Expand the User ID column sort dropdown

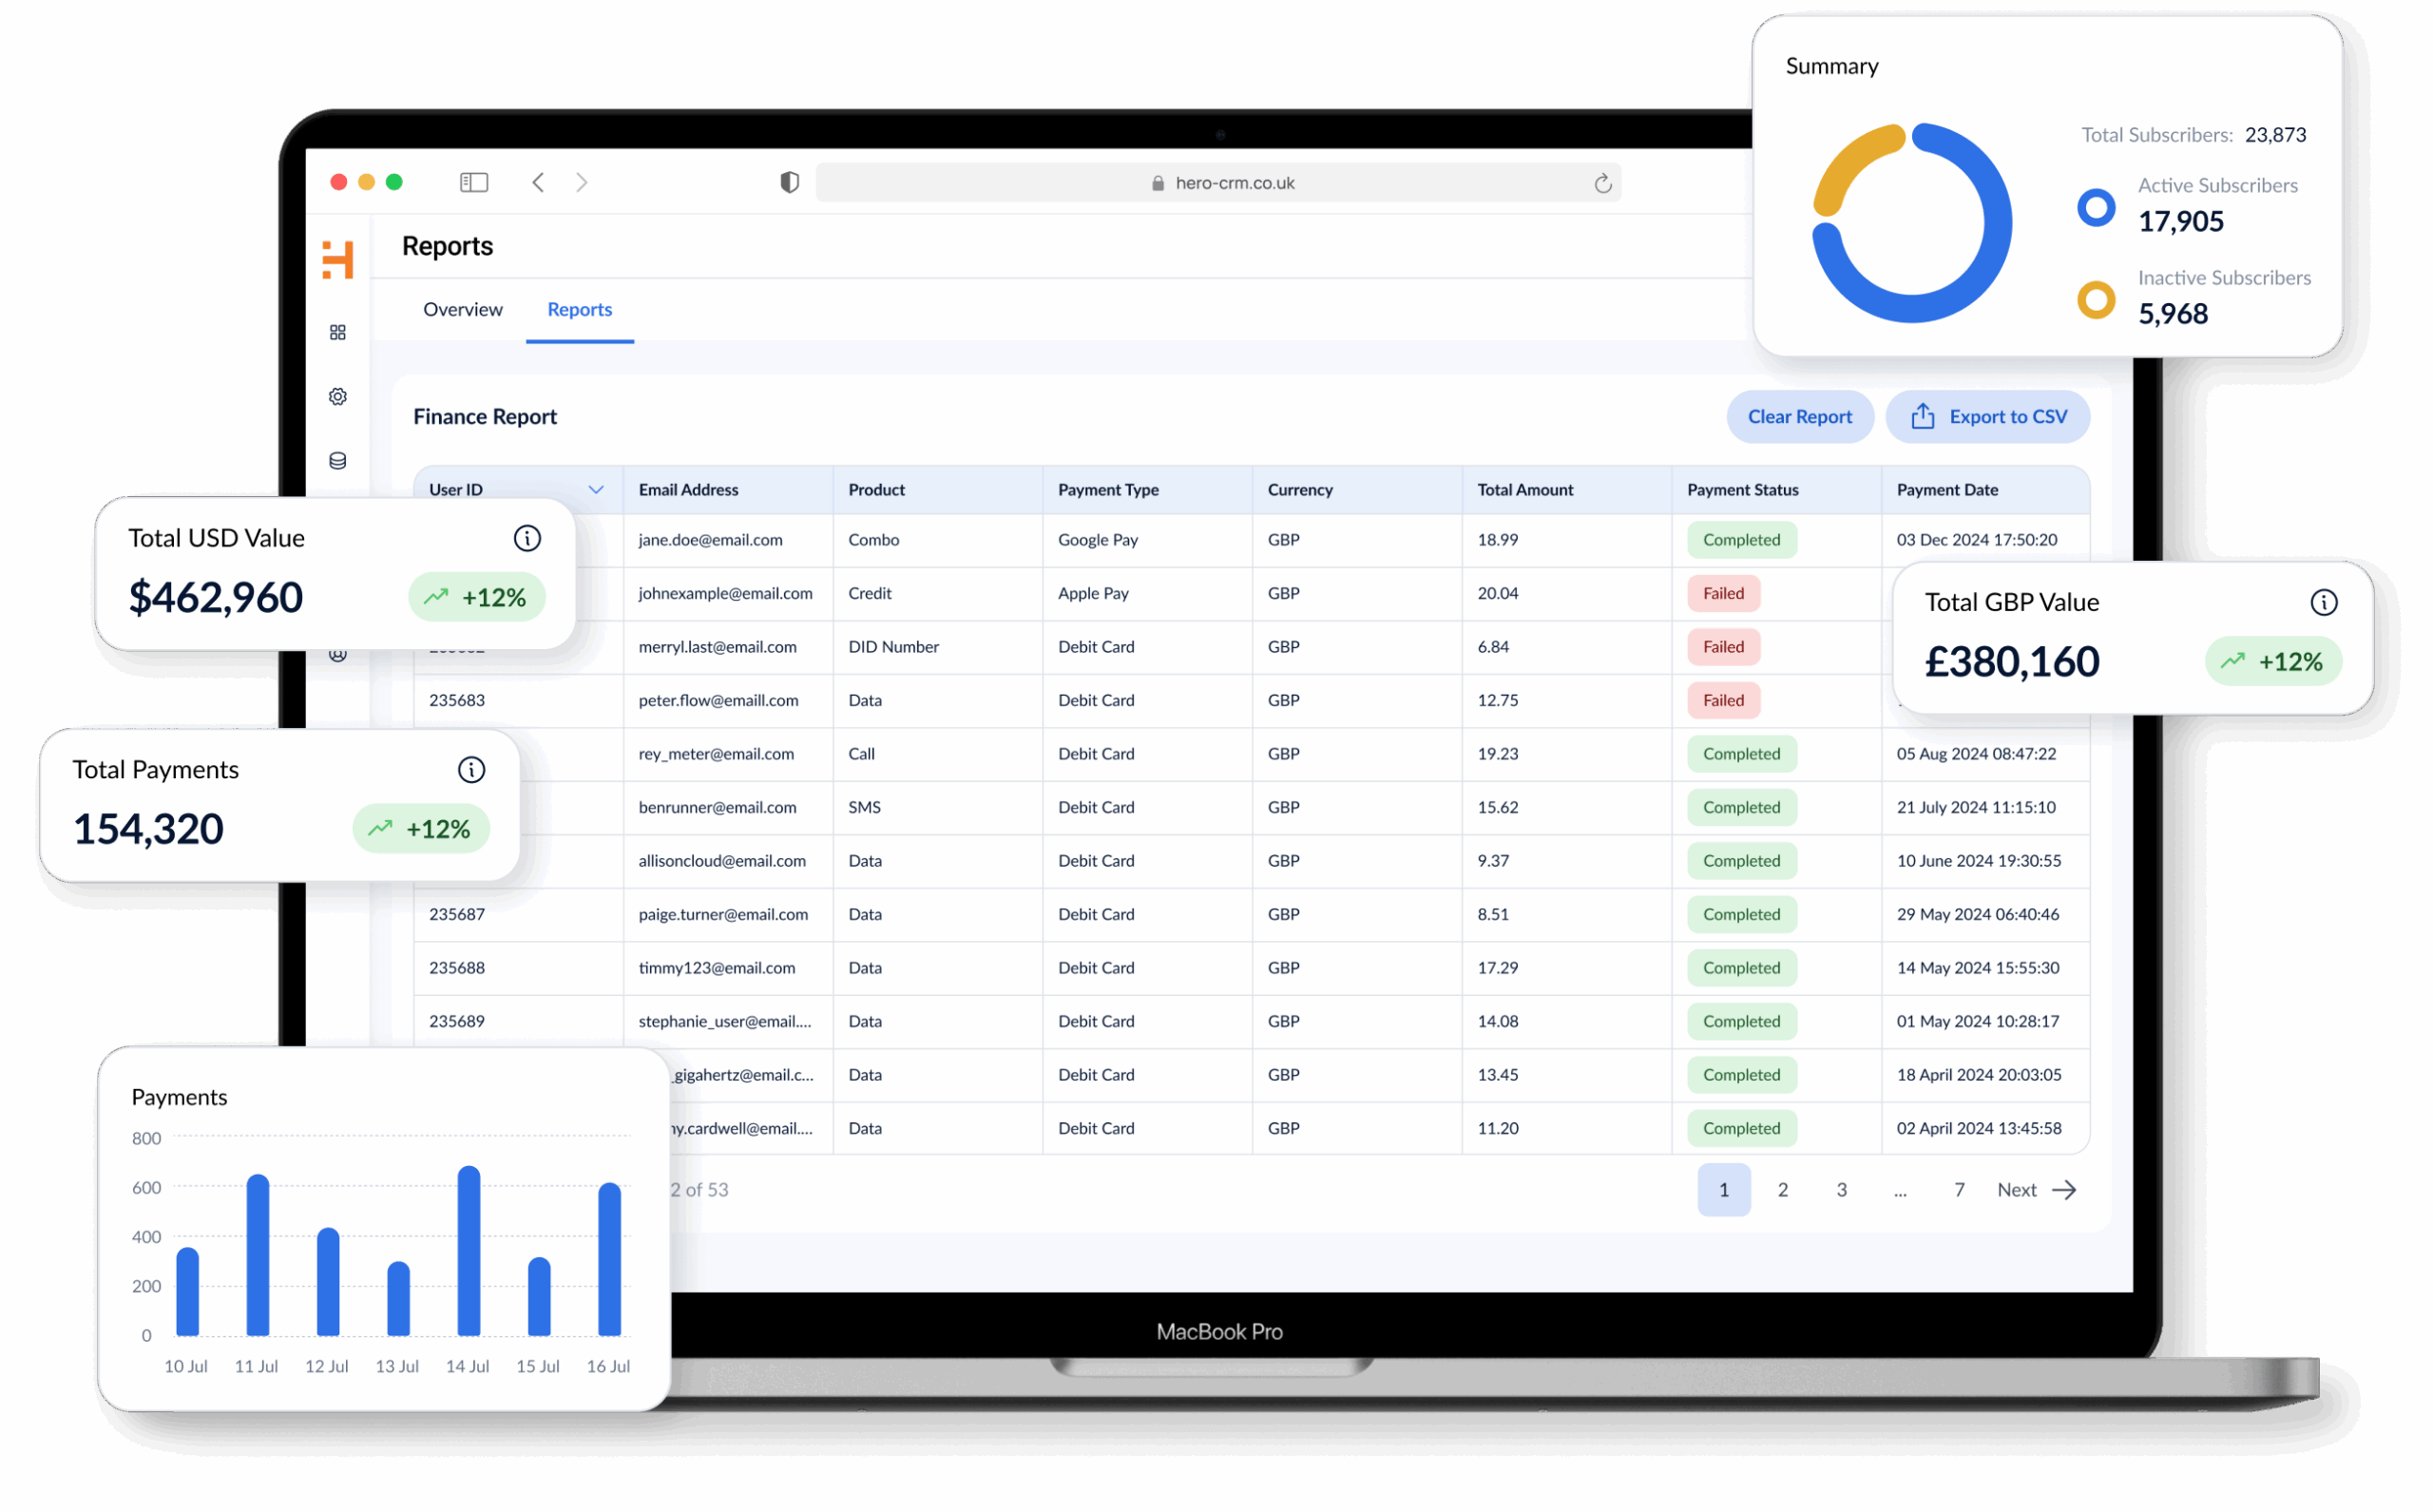(x=596, y=490)
